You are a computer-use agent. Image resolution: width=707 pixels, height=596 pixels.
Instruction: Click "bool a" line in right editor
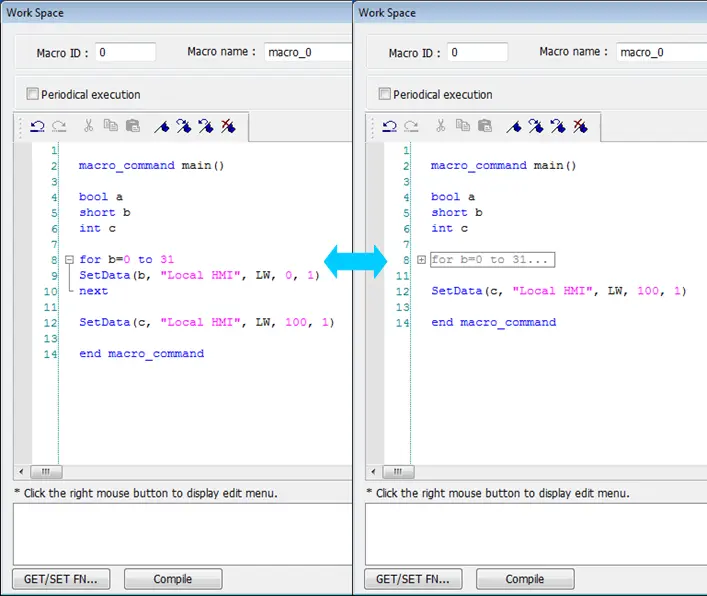(x=453, y=197)
